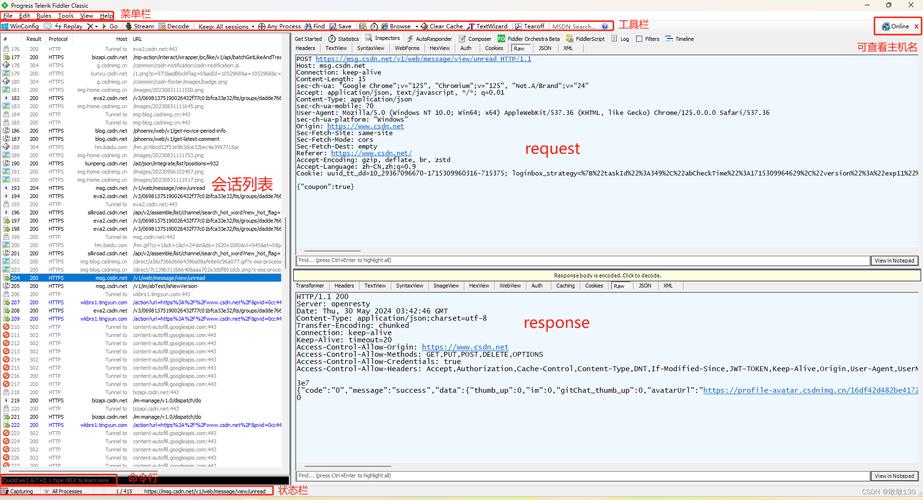Click View in Notepad under the request

click(894, 260)
